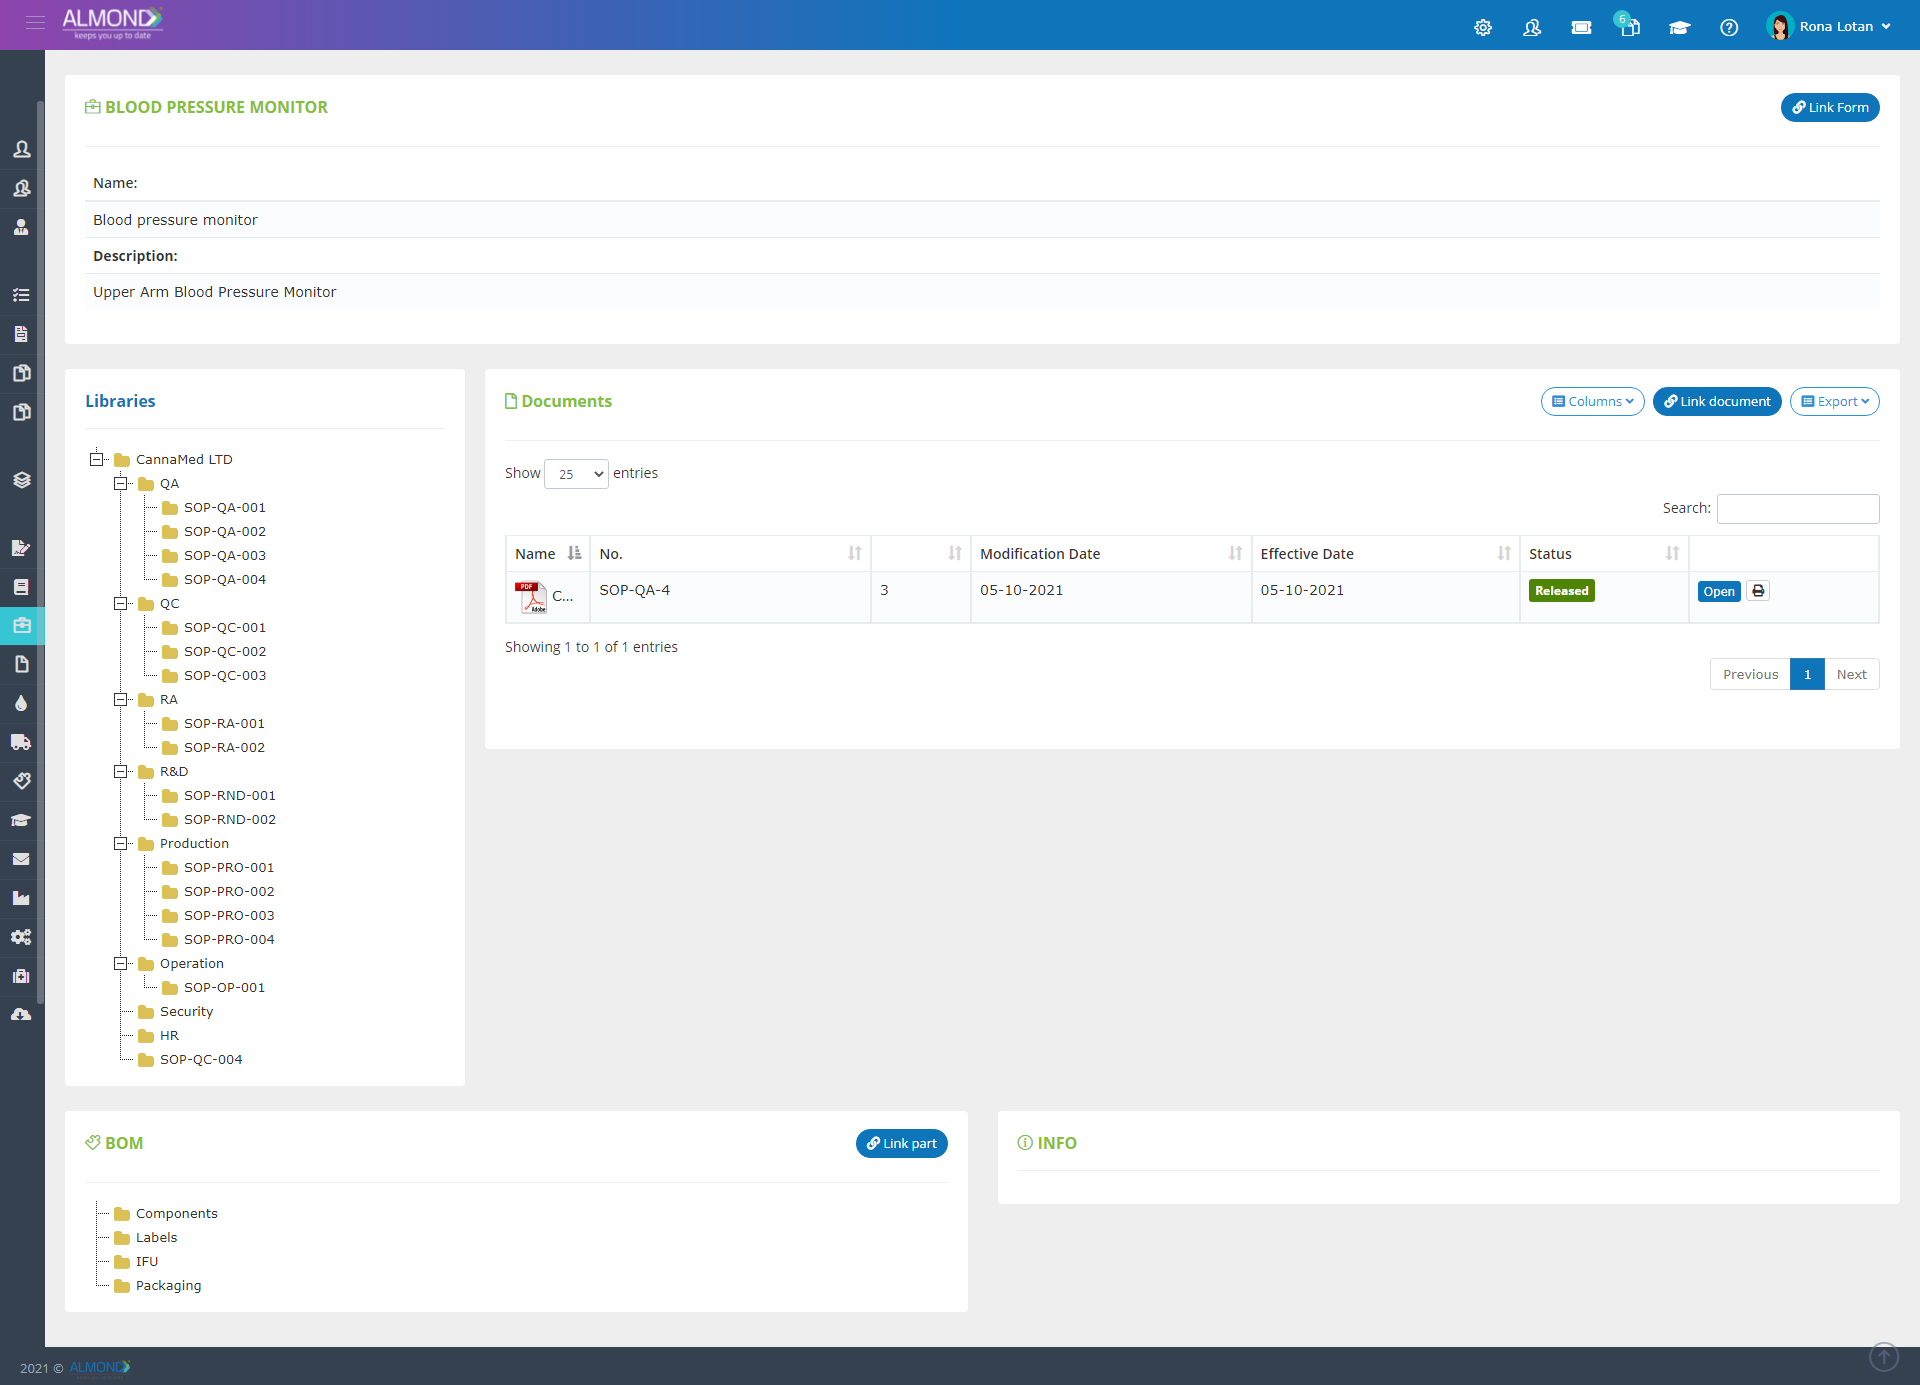Click the cloud upload icon in sidebar
1920x1385 pixels.
(x=21, y=1014)
